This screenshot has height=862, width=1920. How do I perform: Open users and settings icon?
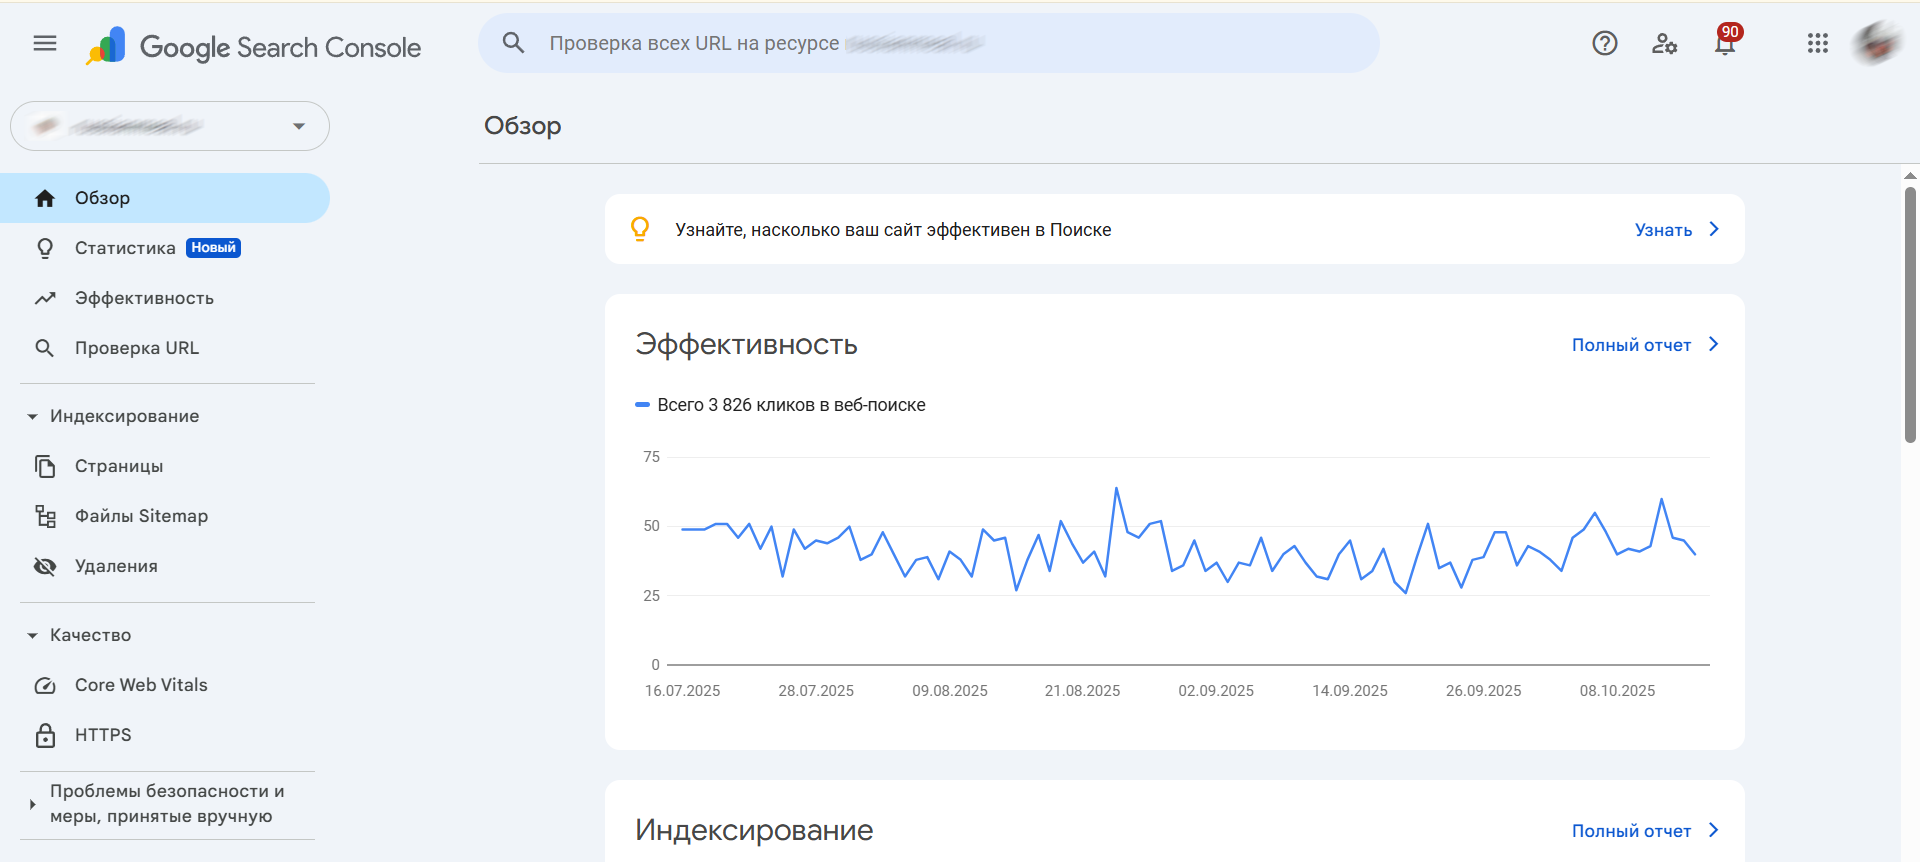coord(1664,43)
